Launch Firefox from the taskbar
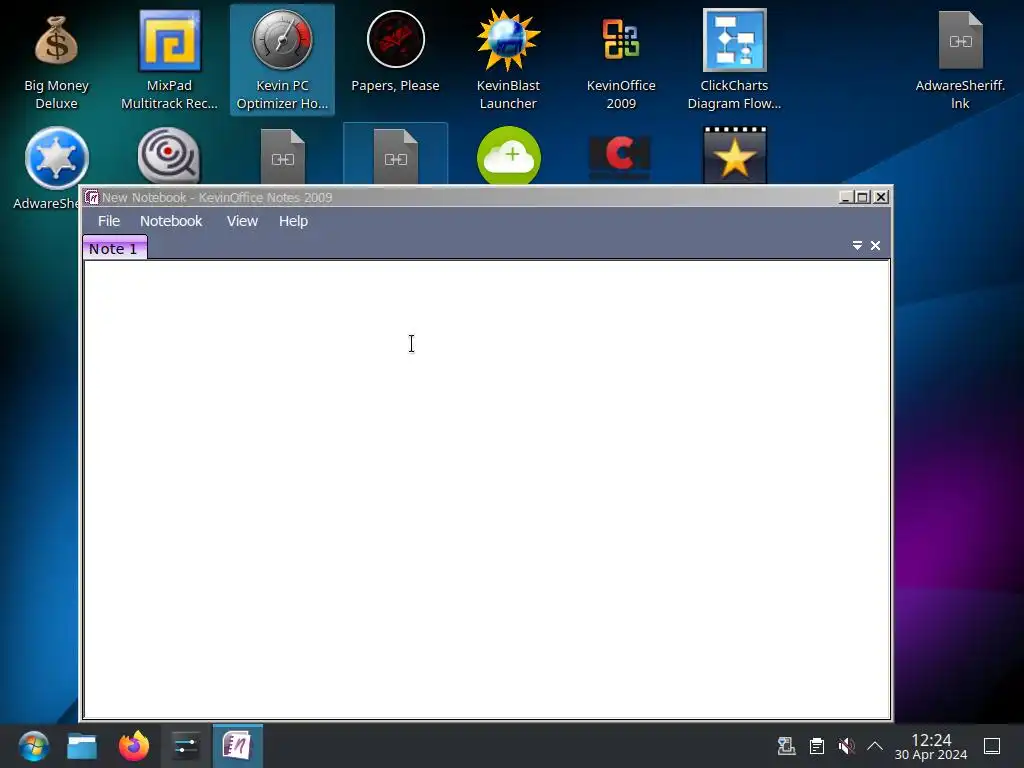The width and height of the screenshot is (1024, 768). 134,746
